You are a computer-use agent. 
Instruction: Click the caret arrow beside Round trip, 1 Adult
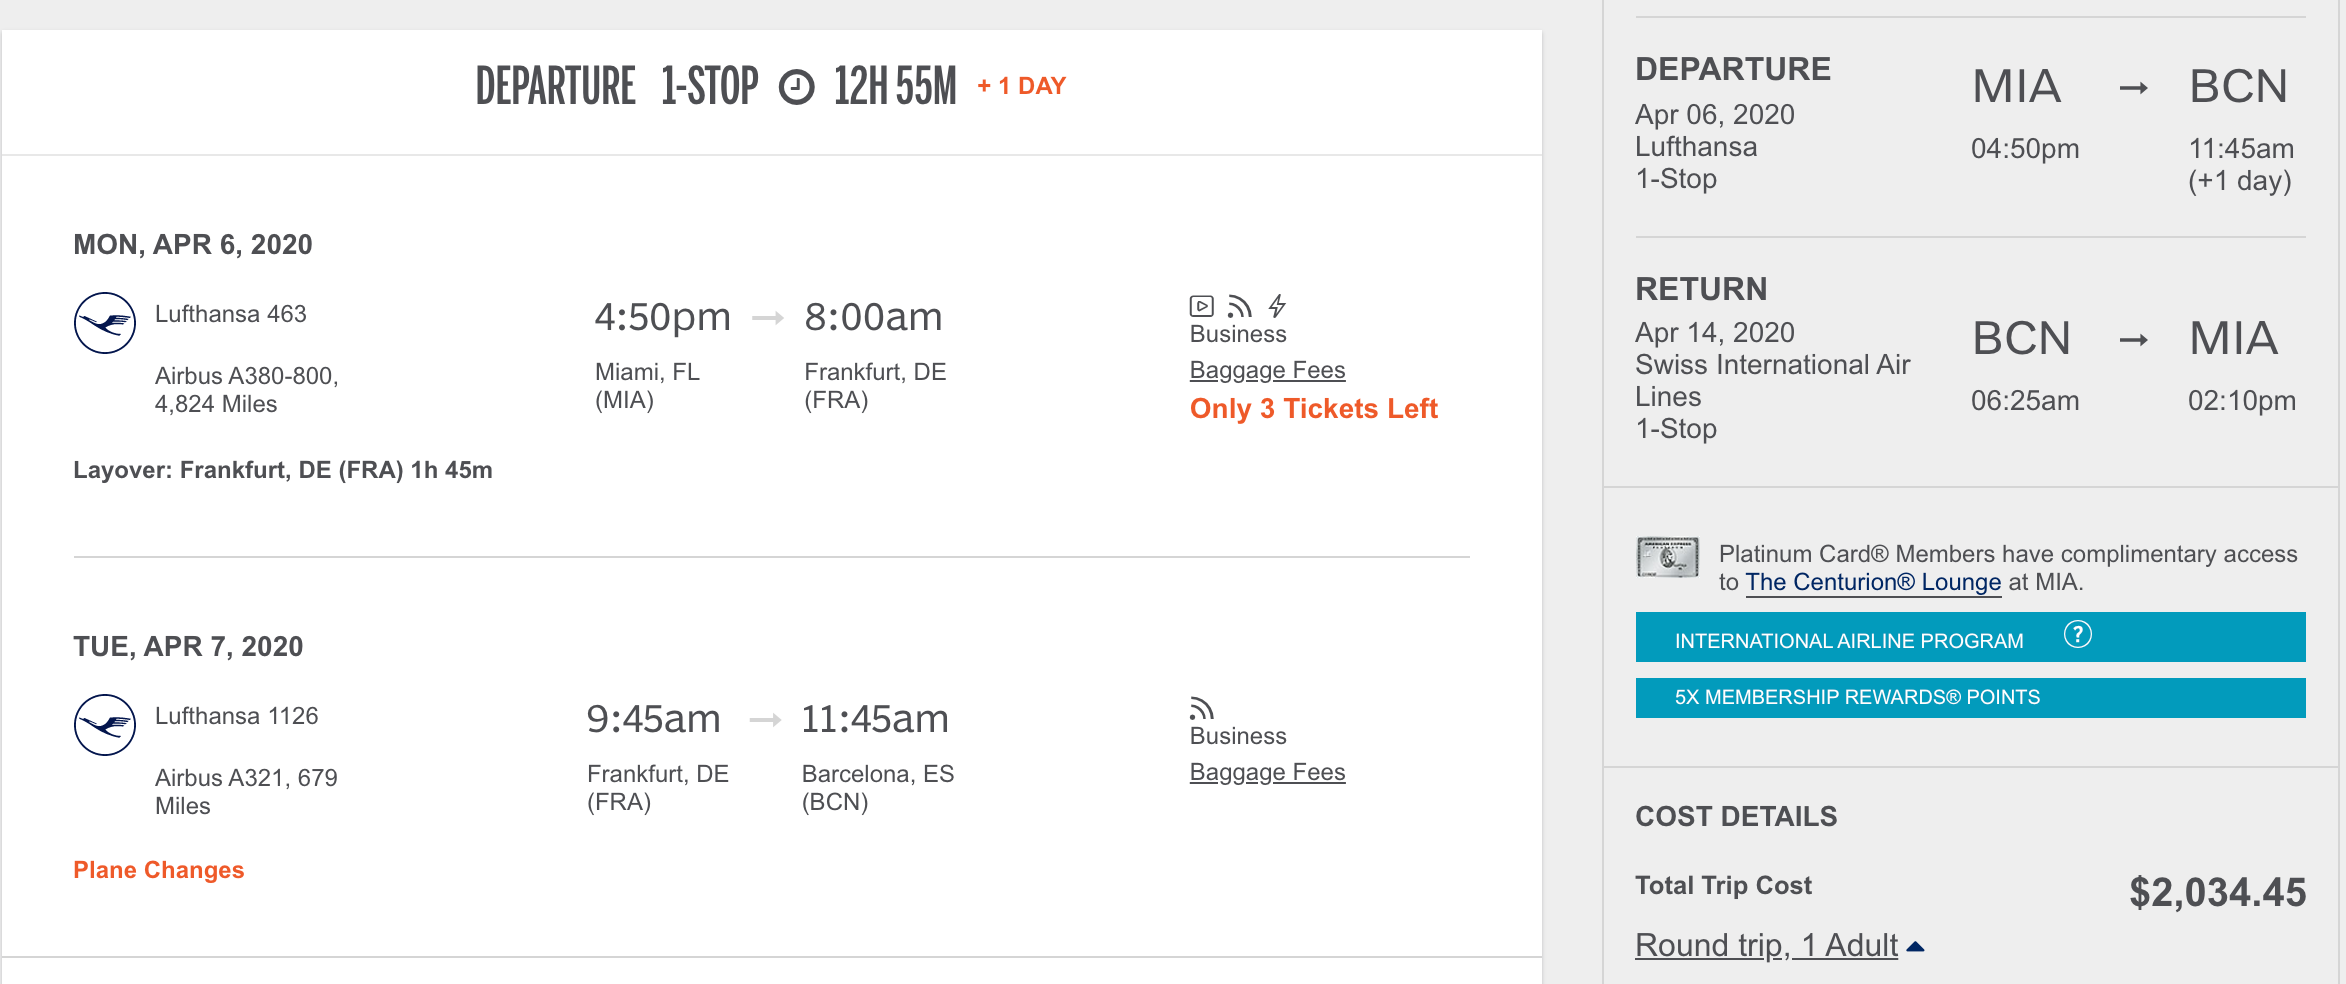(x=1915, y=946)
